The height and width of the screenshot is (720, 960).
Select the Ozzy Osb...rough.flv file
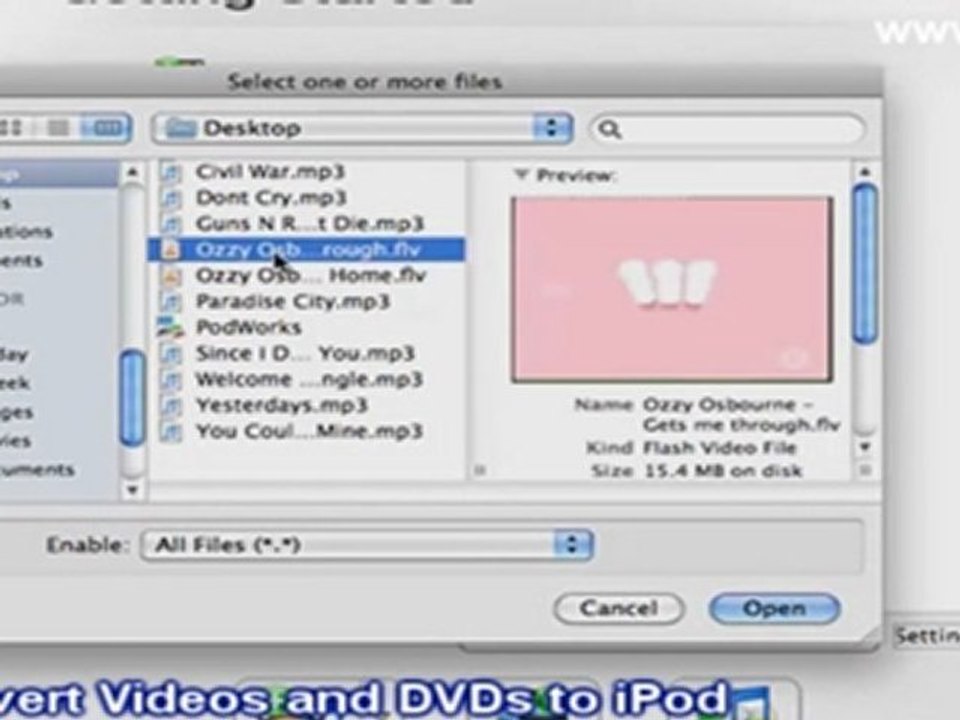tap(306, 250)
